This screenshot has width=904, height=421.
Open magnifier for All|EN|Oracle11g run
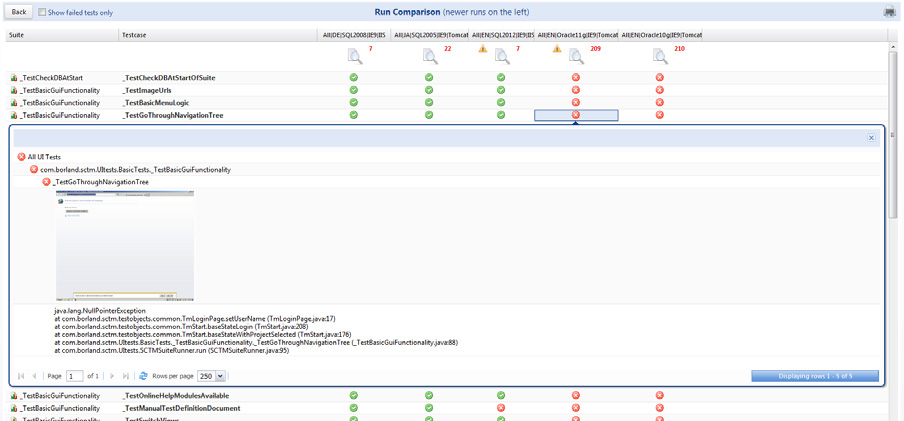[x=577, y=57]
